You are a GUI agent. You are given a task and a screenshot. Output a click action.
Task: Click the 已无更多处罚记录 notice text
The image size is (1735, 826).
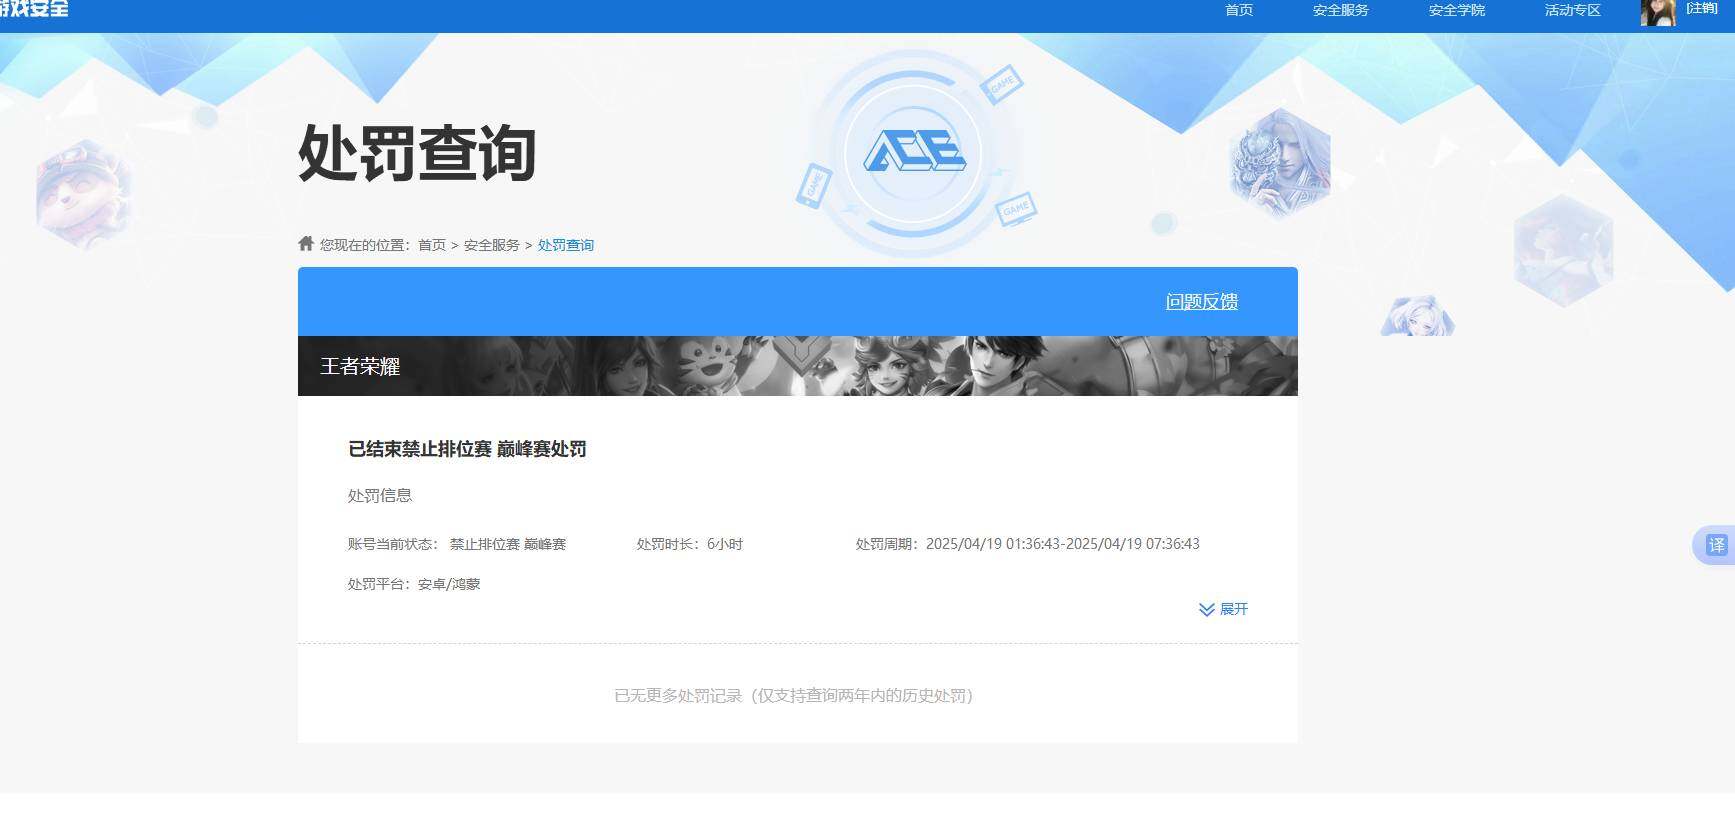pyautogui.click(x=794, y=695)
